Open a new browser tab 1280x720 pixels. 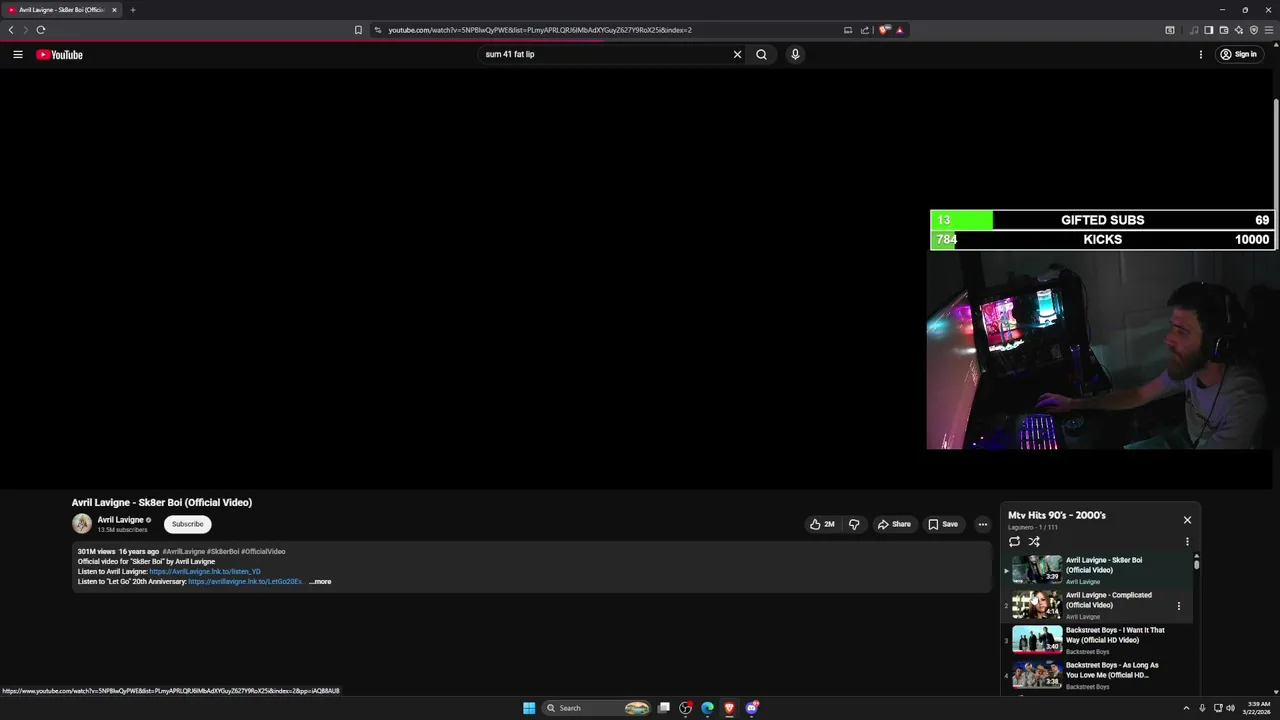(x=132, y=10)
